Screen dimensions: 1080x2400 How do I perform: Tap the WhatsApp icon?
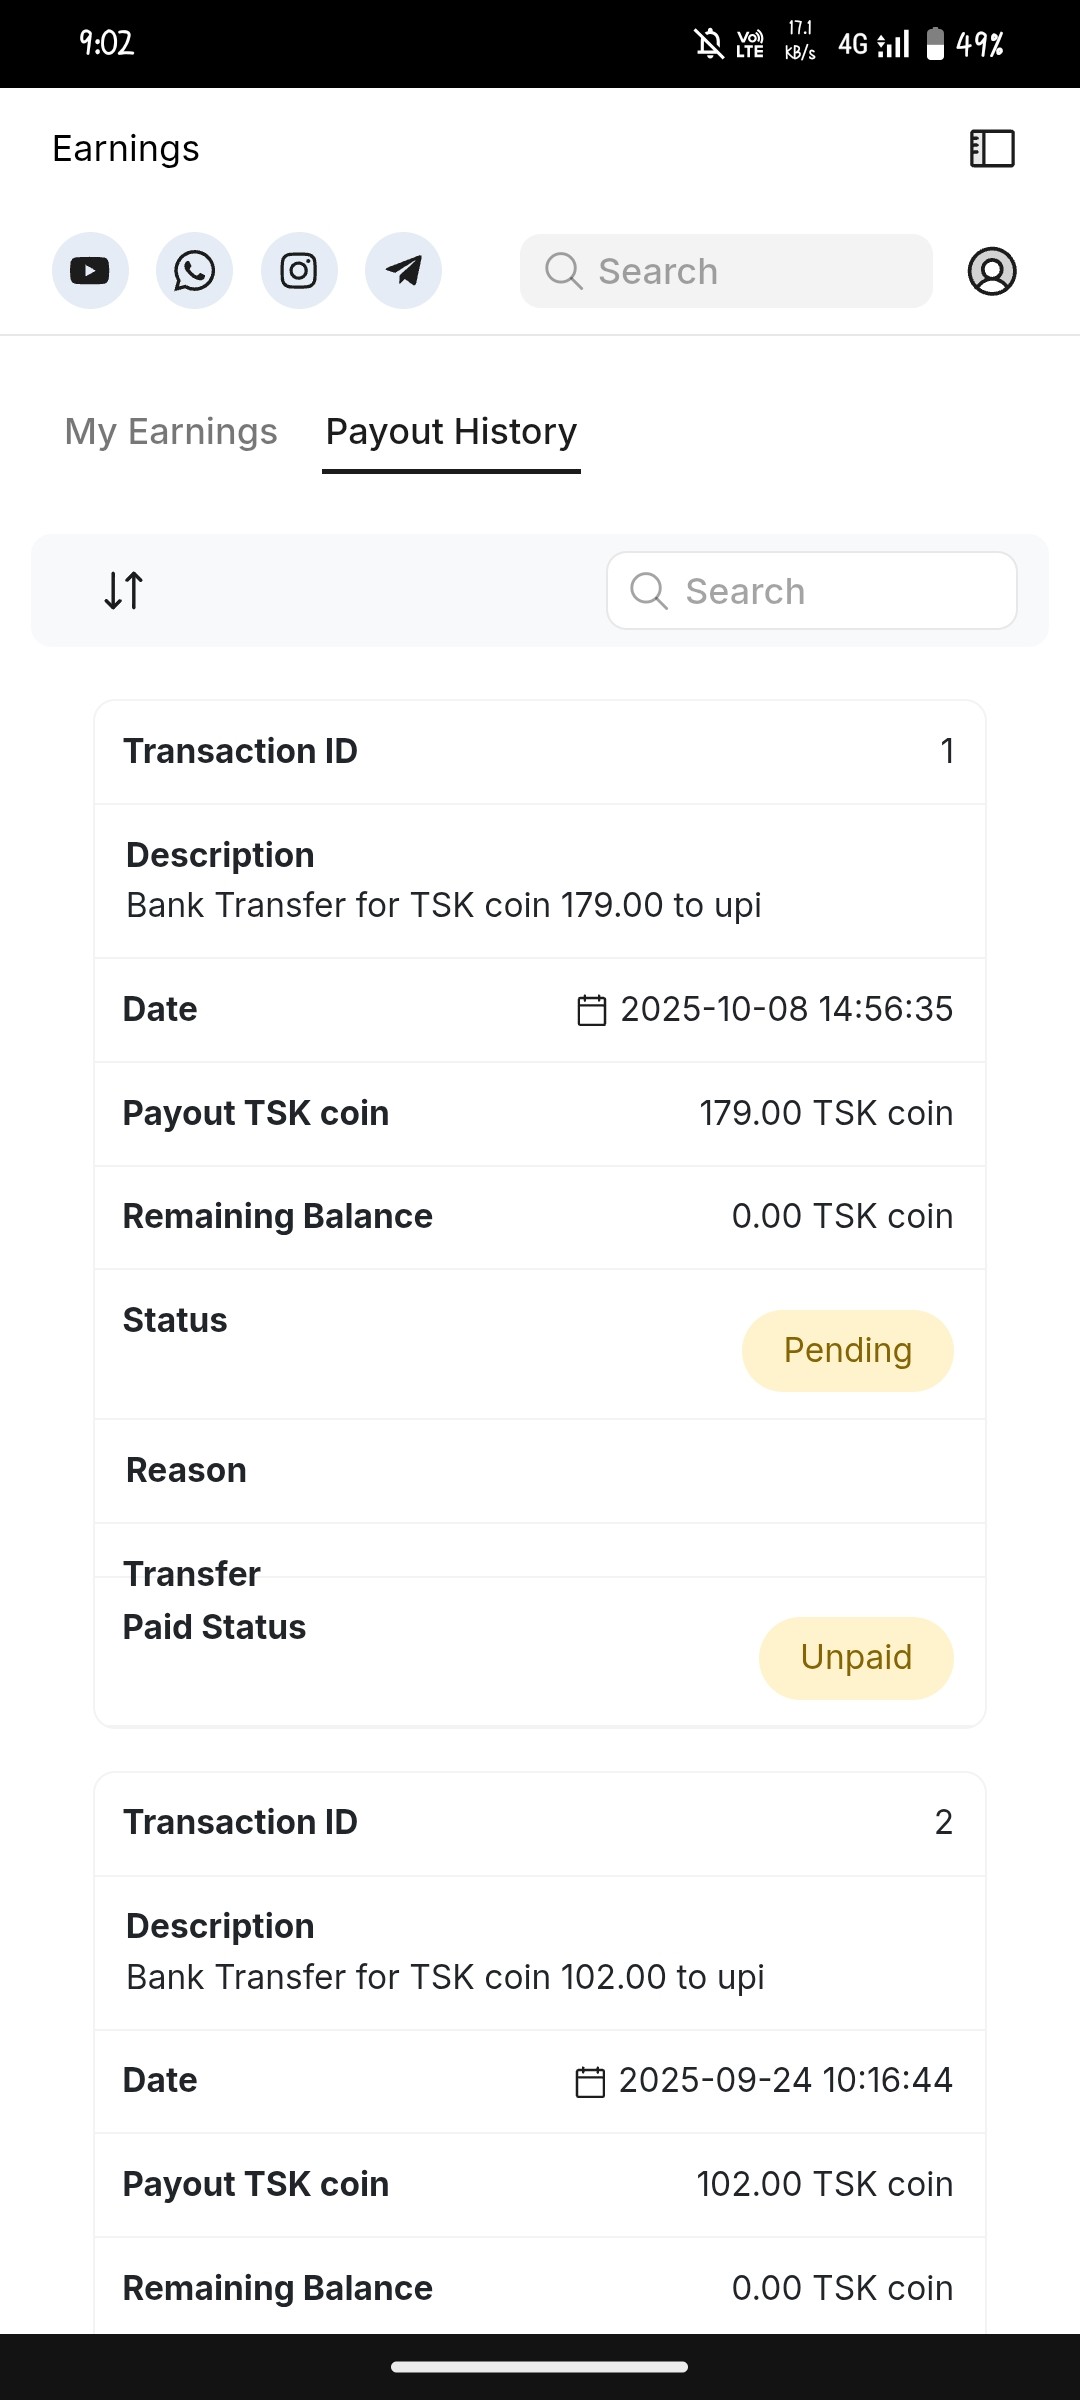194,271
